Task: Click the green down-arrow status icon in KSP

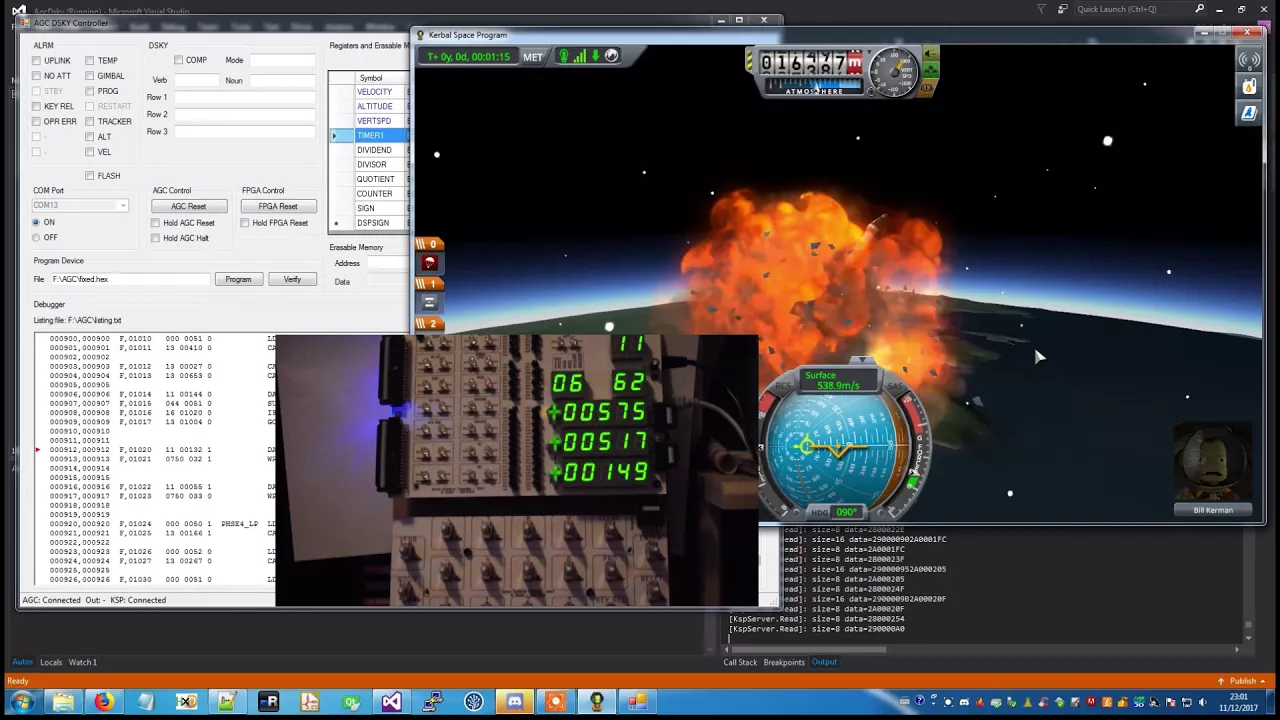Action: (594, 57)
